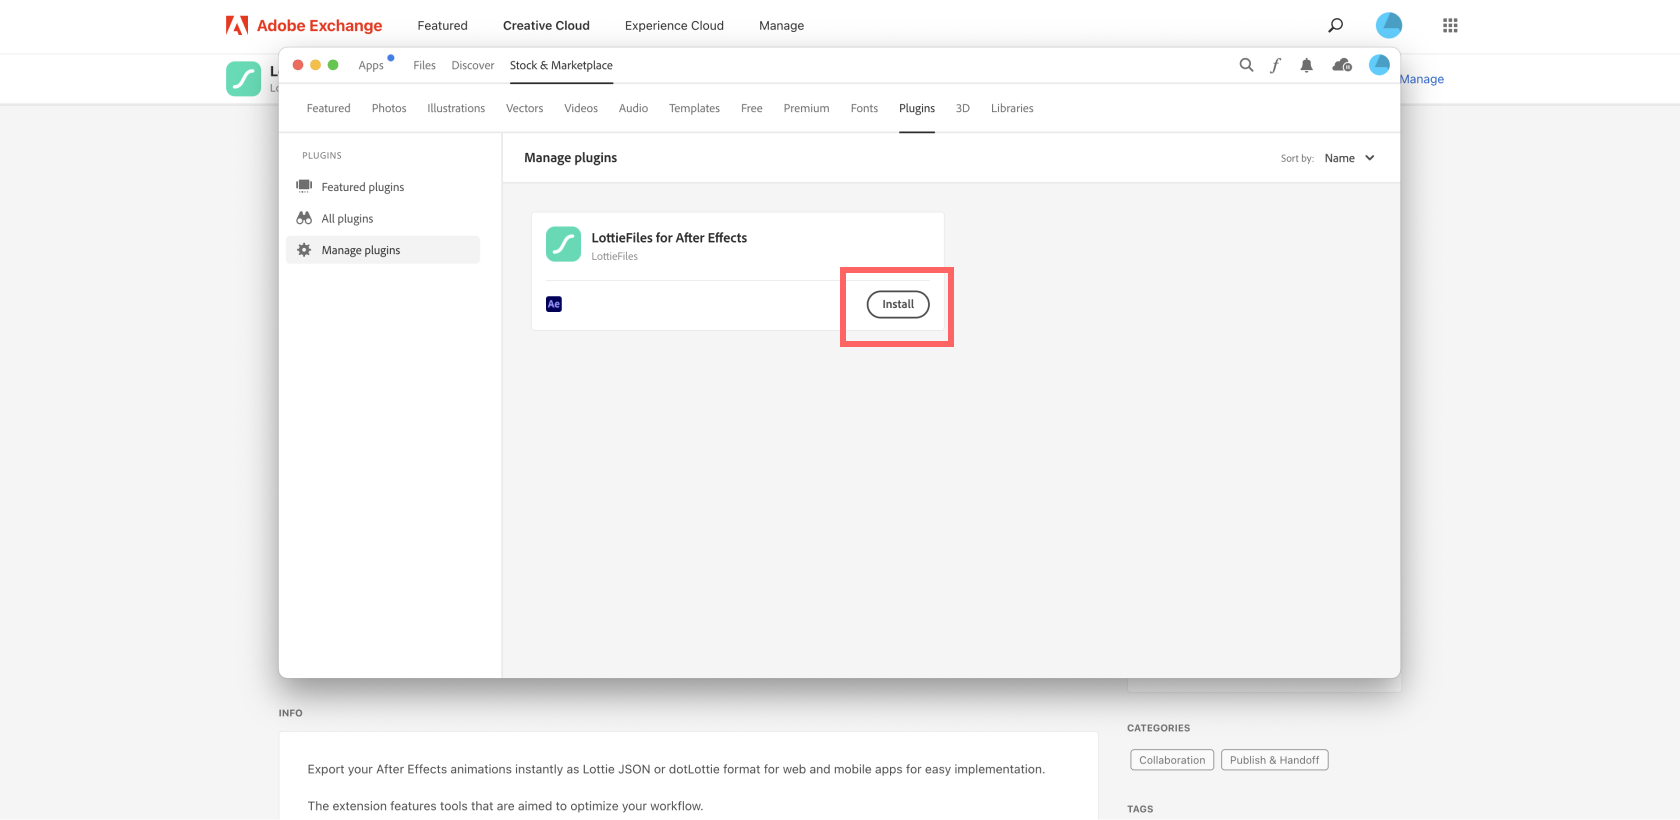Open the Featured marketplace category
The height and width of the screenshot is (820, 1680).
point(328,108)
